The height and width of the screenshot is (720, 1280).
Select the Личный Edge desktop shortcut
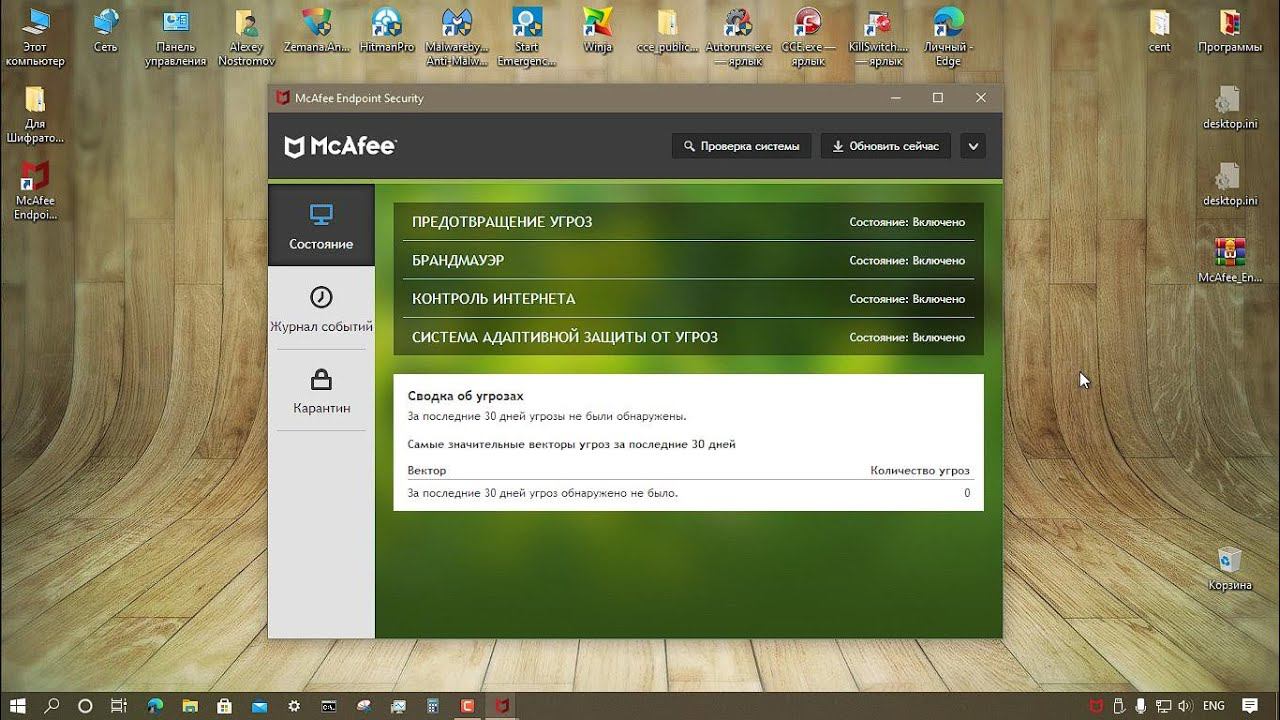pos(948,38)
